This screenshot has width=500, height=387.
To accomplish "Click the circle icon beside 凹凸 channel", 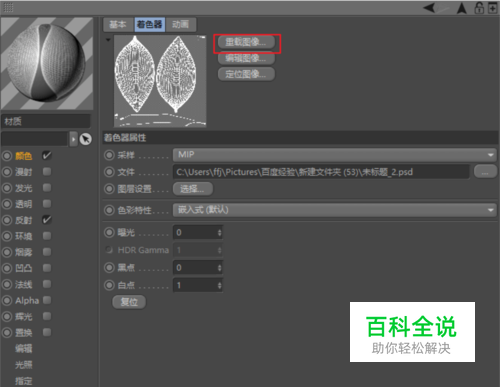I will coord(7,268).
